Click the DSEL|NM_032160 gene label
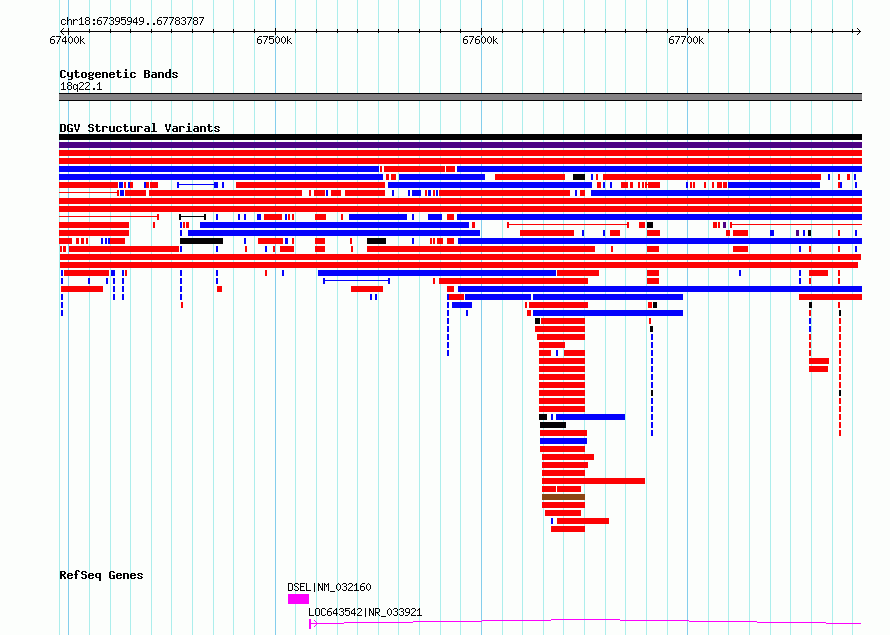The width and height of the screenshot is (890, 635). coord(329,587)
